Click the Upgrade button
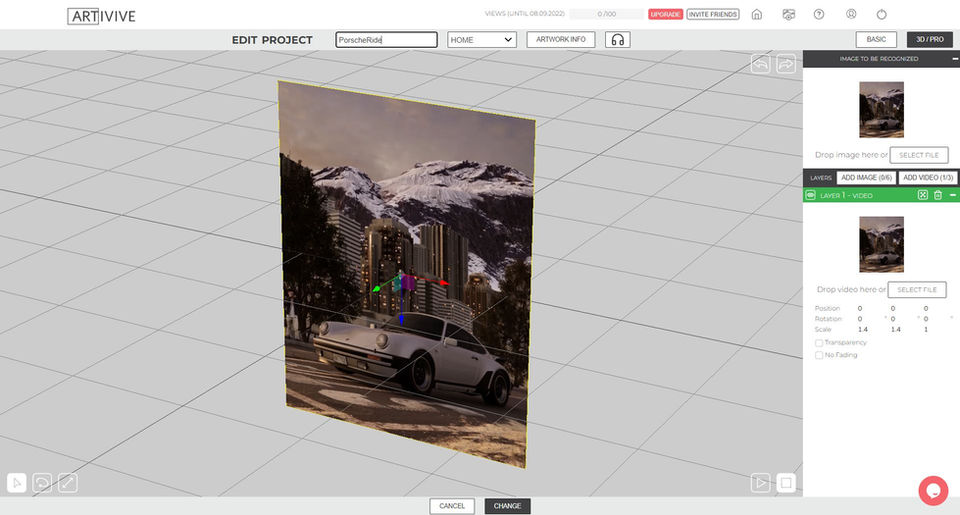Image resolution: width=960 pixels, height=515 pixels. (666, 14)
